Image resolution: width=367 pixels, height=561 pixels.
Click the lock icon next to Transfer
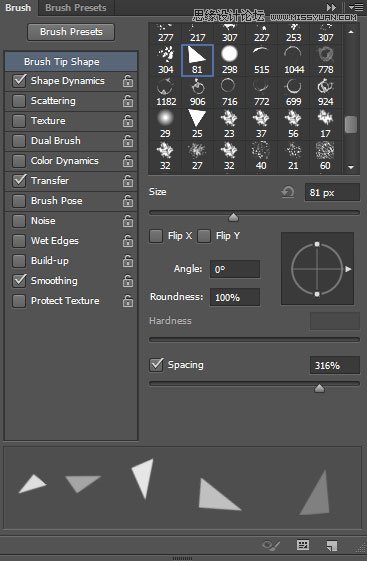coord(128,181)
